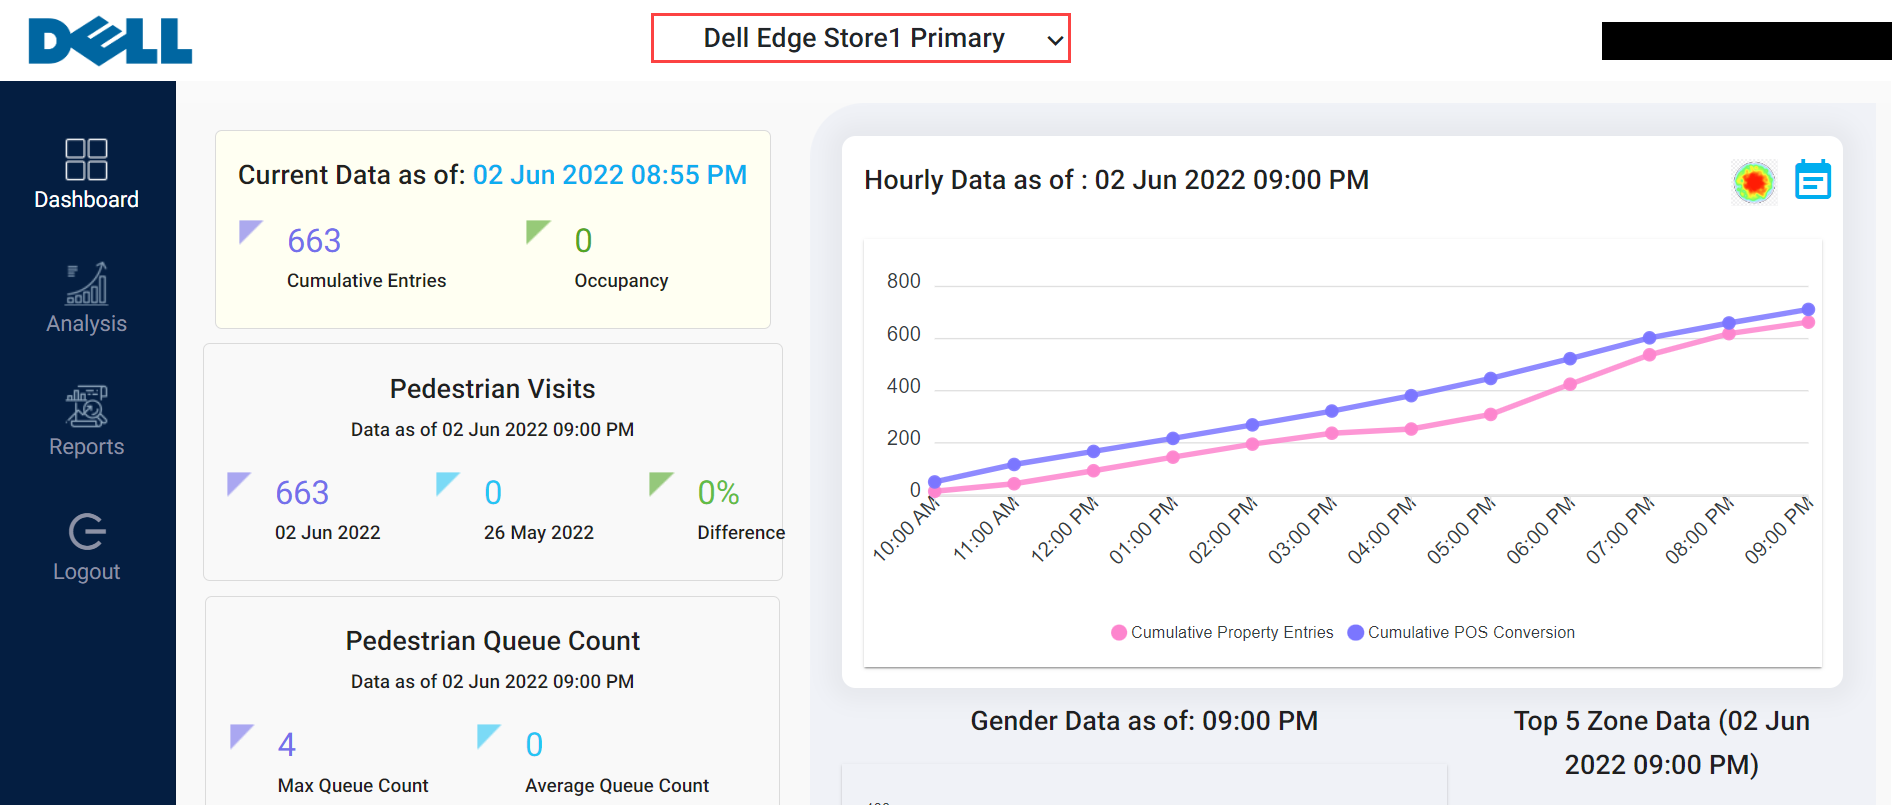Click the Max Queue Count value 4
Screen dimensions: 1892x805
click(287, 745)
